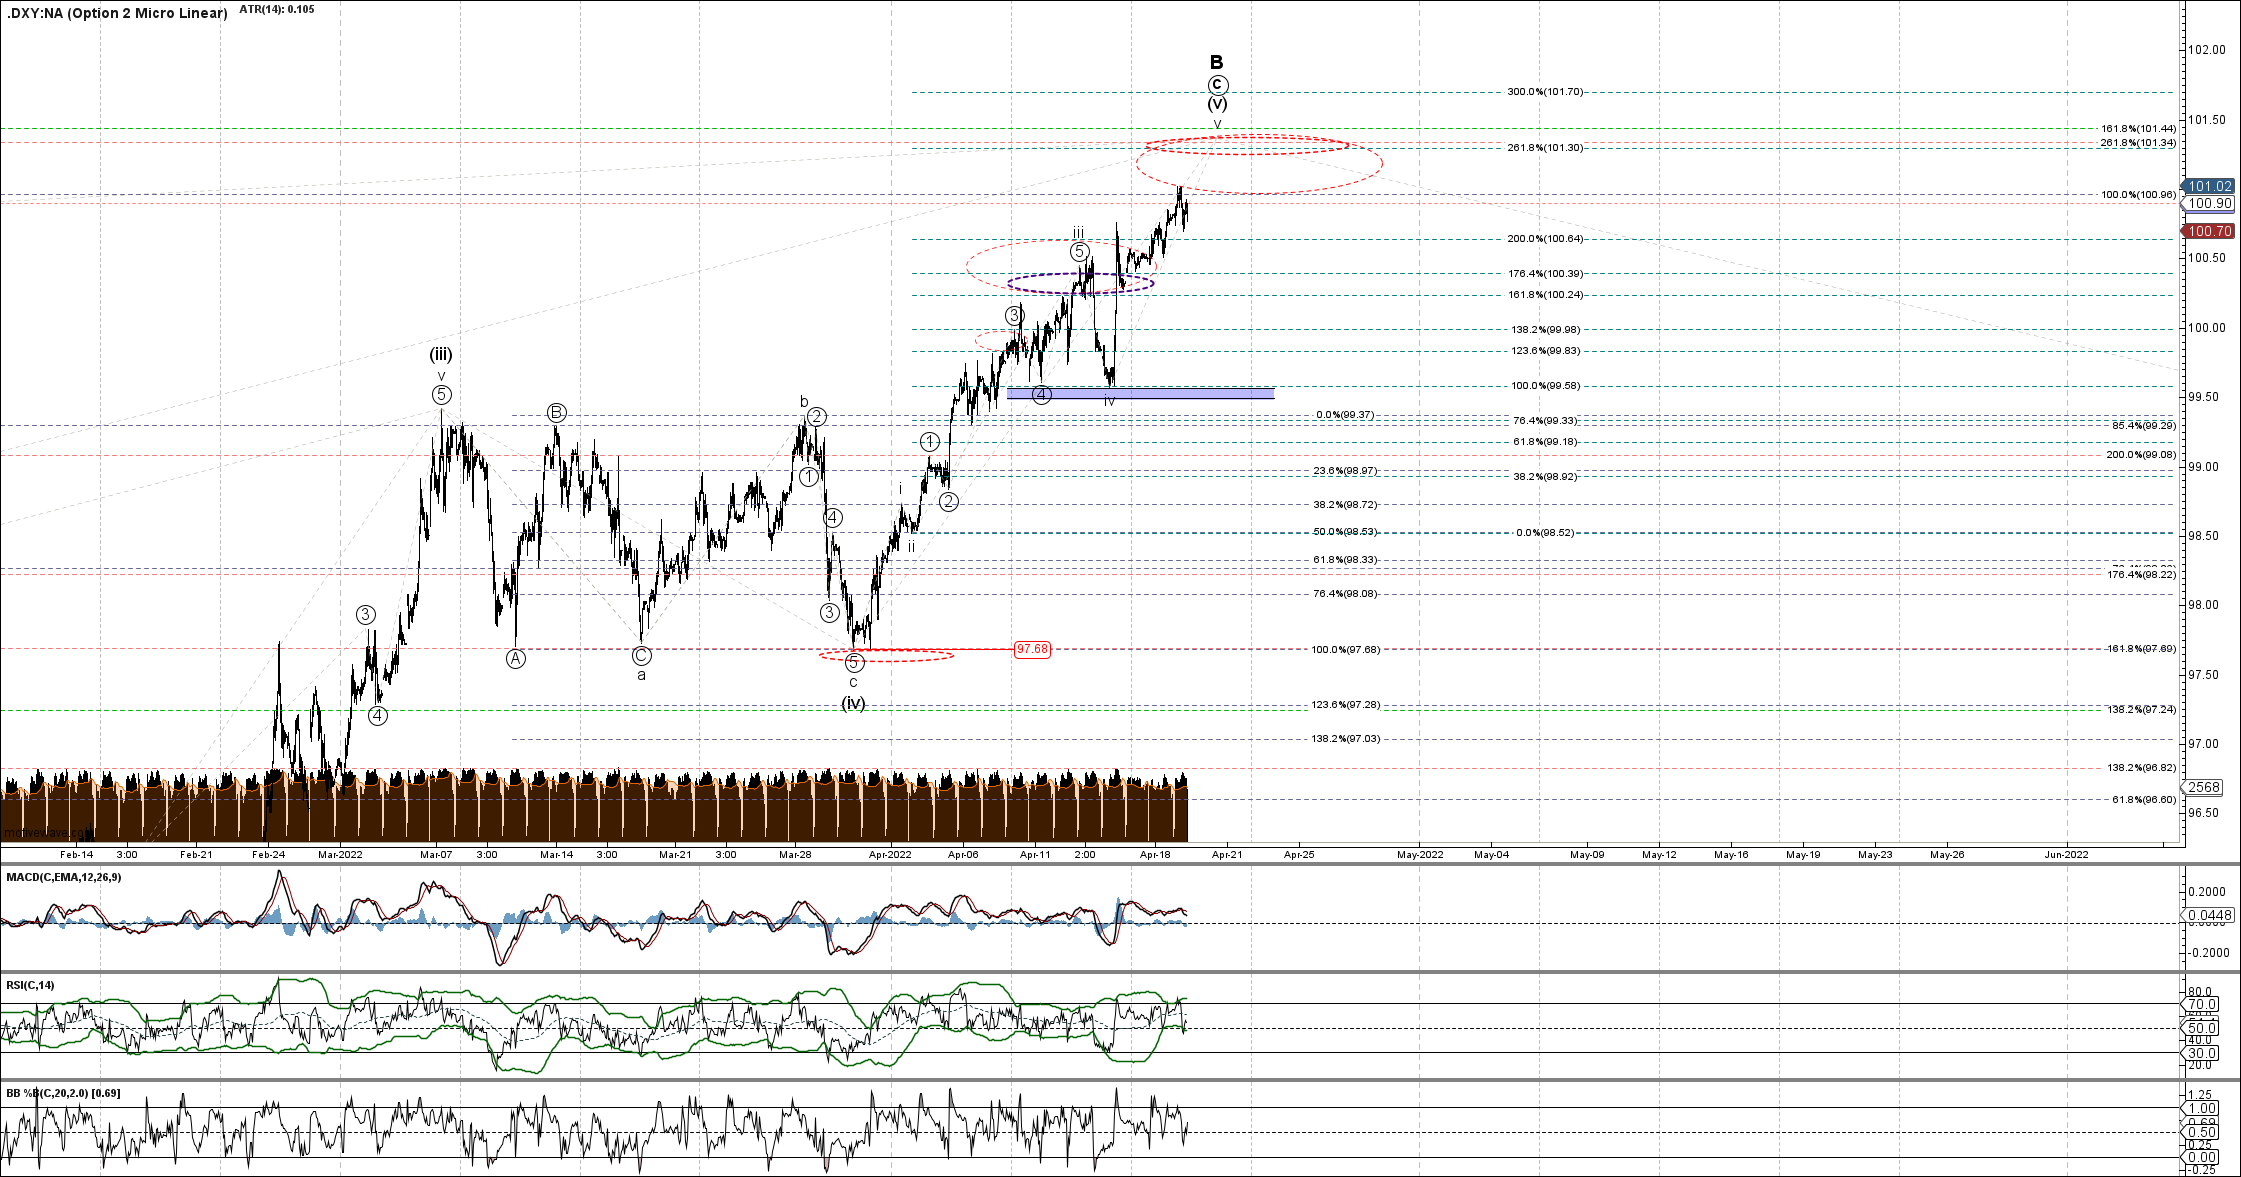This screenshot has width=2241, height=1177.
Task: Select the white 100.90 price marker on axis
Action: (2209, 203)
